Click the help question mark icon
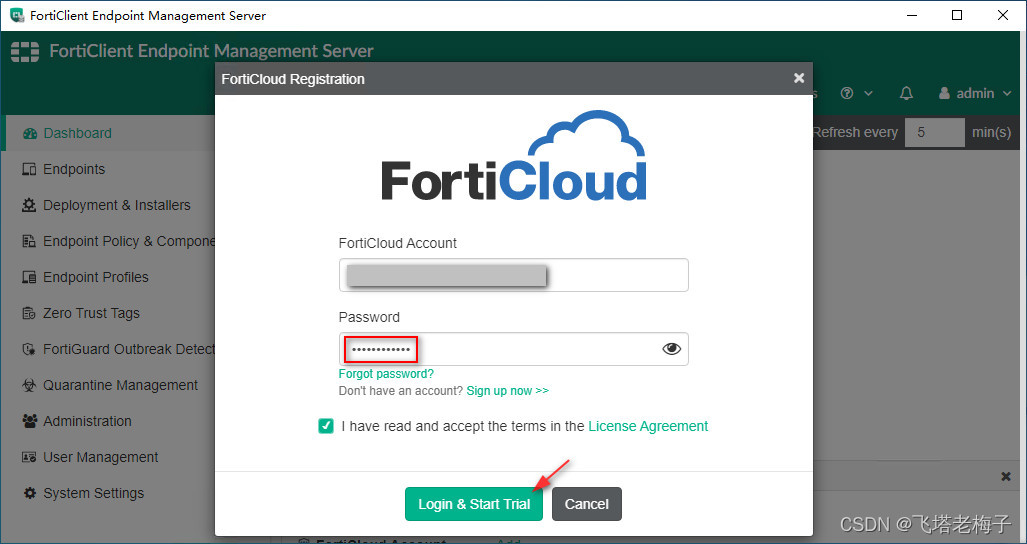1027x544 pixels. coord(847,94)
